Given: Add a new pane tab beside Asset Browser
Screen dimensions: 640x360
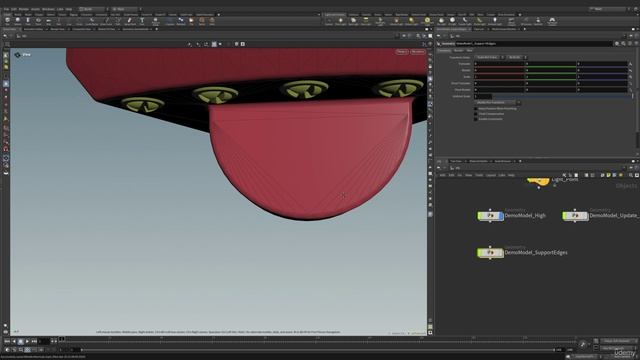Looking at the screenshot, I should pos(520,161).
